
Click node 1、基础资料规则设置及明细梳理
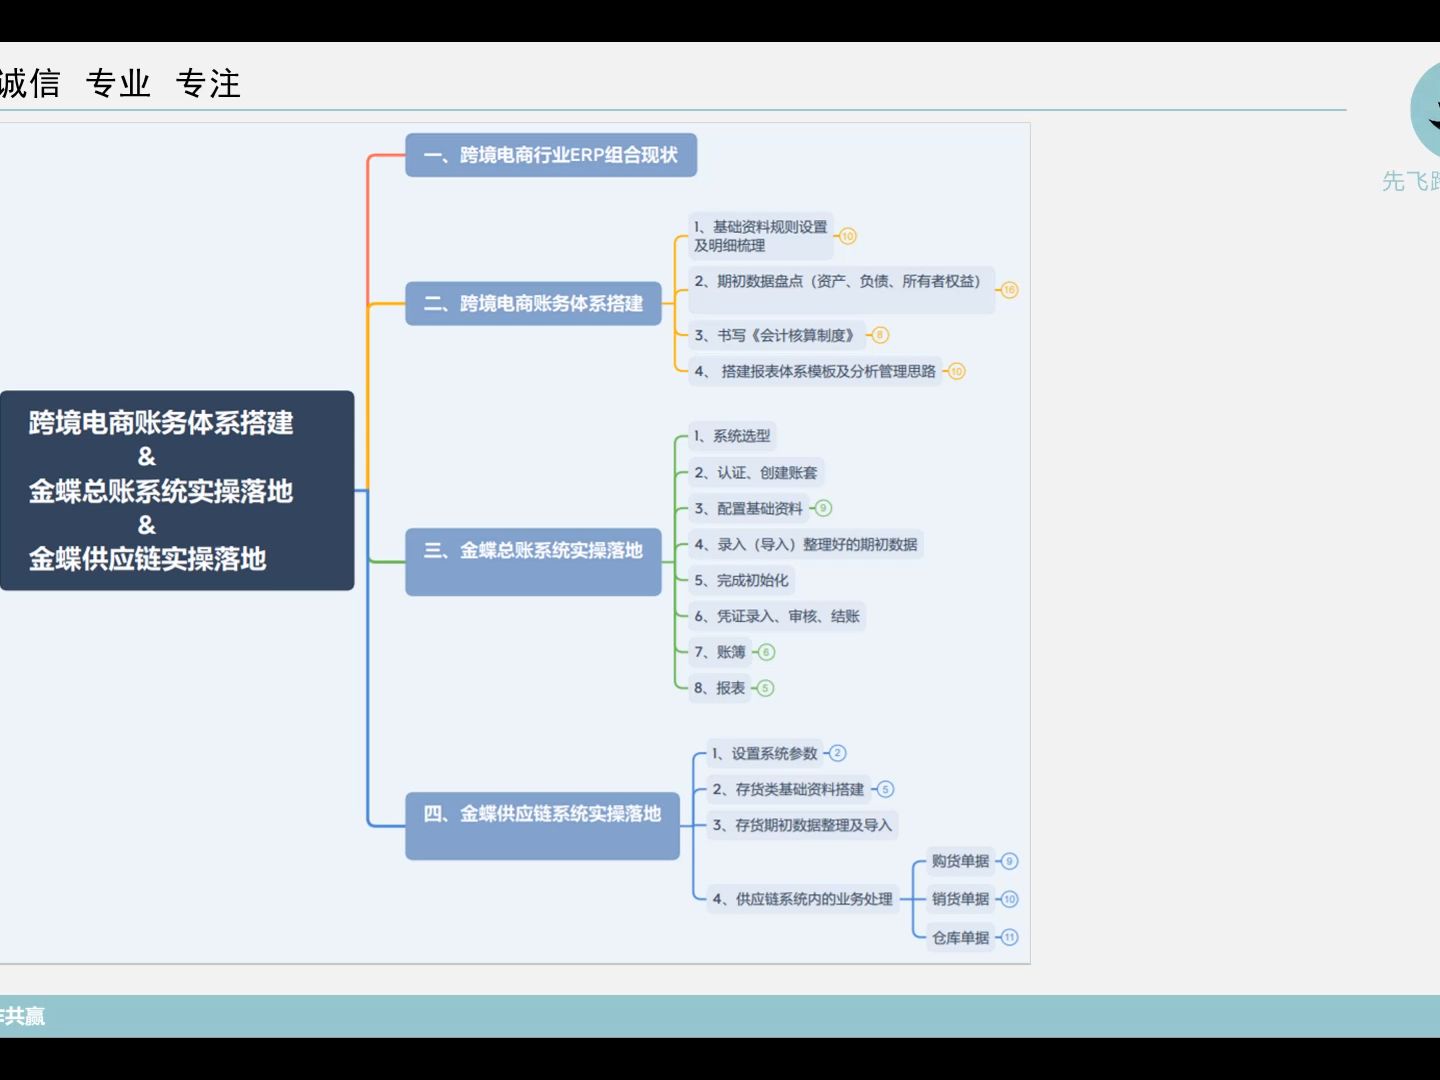[x=761, y=236]
